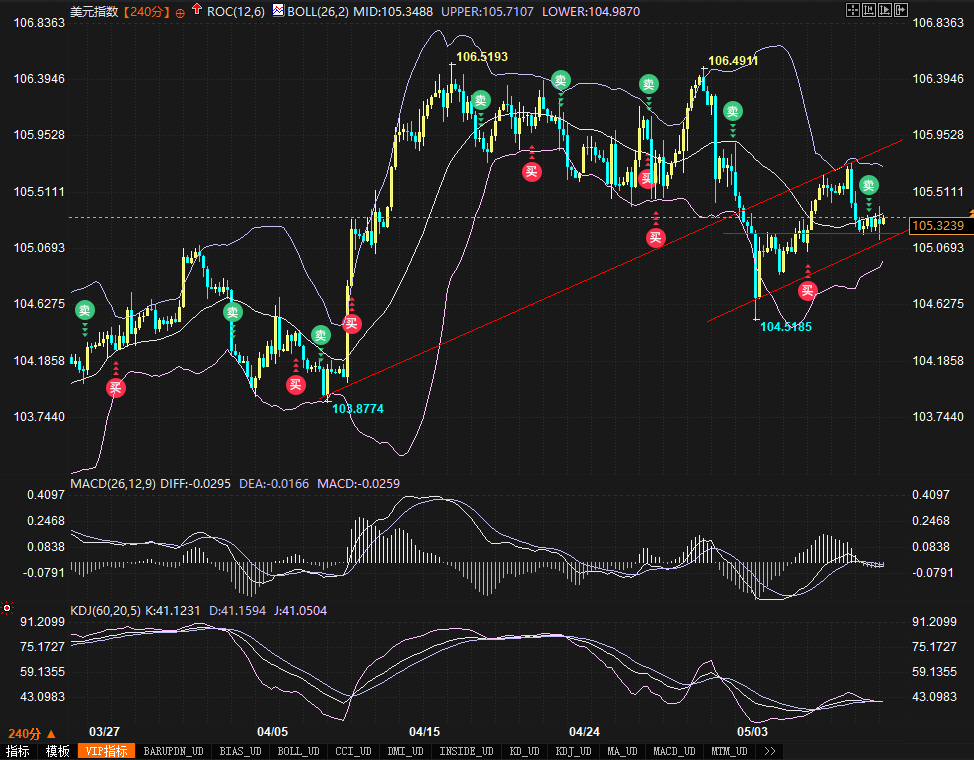This screenshot has height=760, width=974.
Task: Select the VIP指标 tab
Action: coord(106,750)
